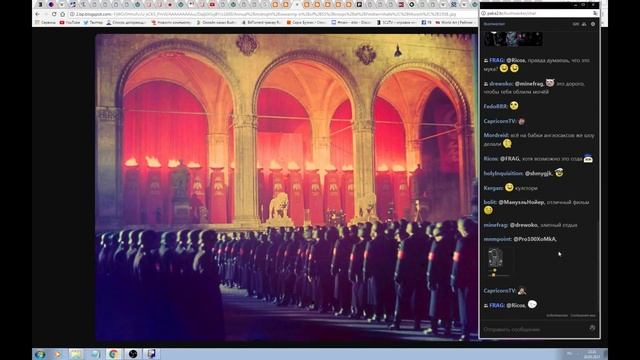Viewport: 640px width, 360px height.
Task: Click smiley in Kergan's message
Action: pyautogui.click(x=509, y=187)
